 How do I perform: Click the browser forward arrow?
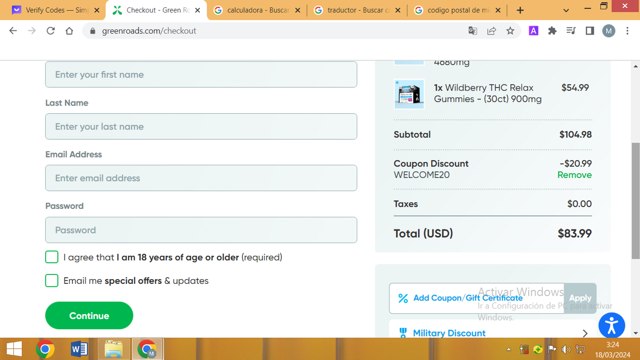[32, 31]
